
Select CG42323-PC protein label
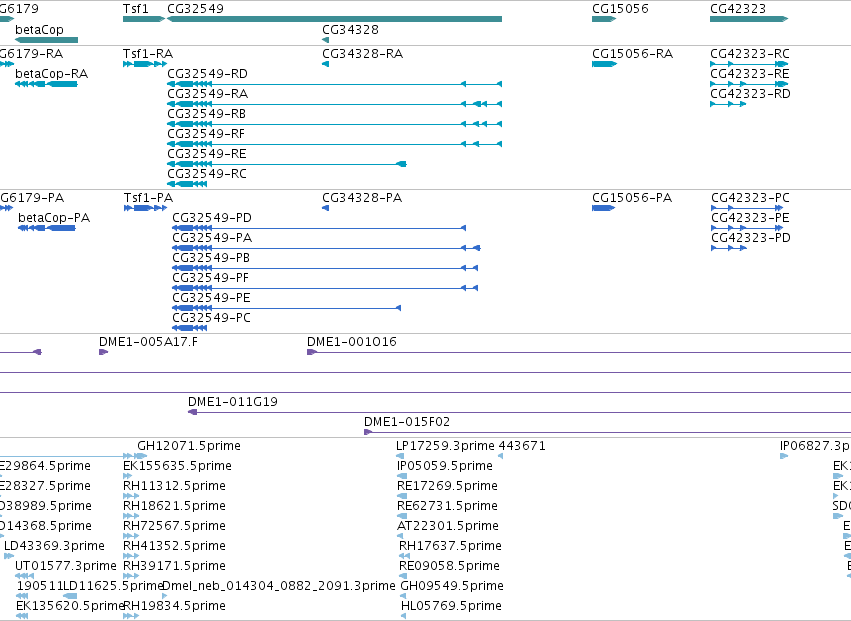[x=751, y=198]
